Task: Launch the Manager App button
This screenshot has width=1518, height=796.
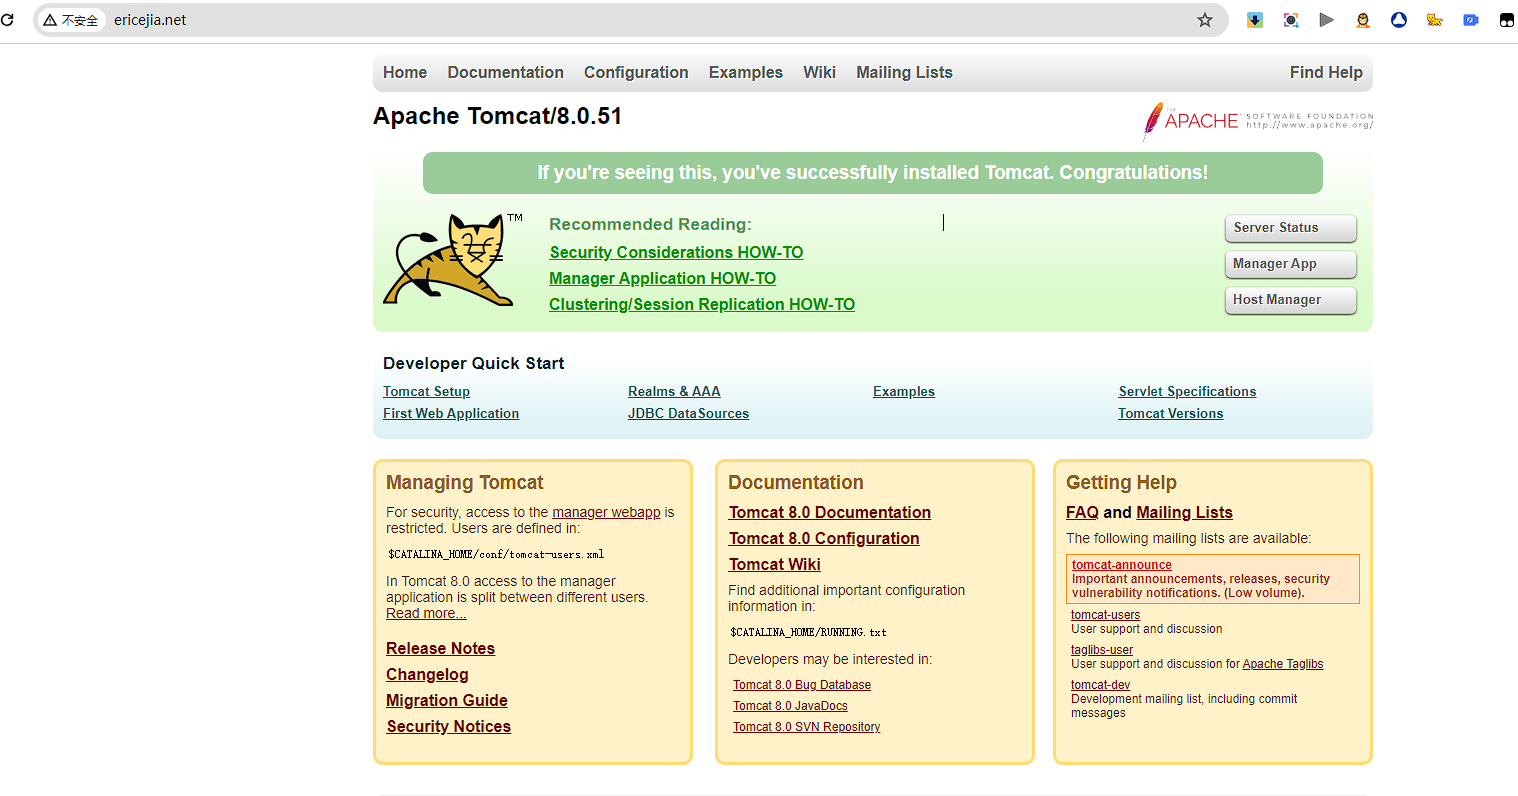Action: click(x=1289, y=264)
